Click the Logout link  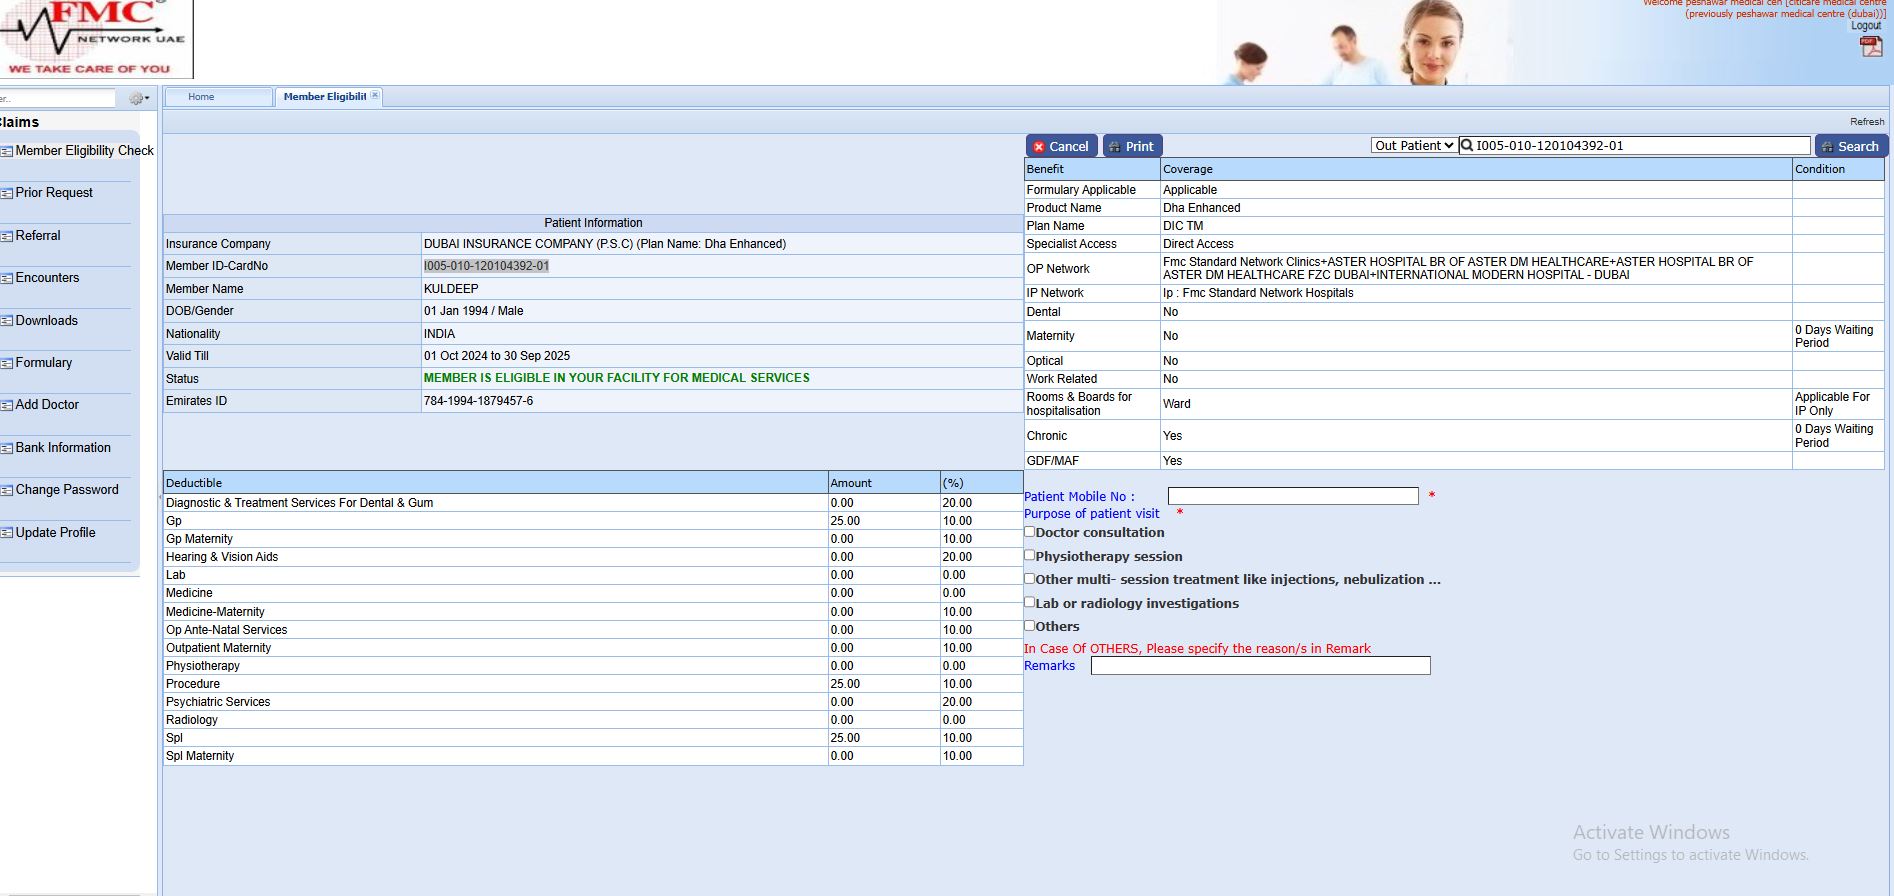(x=1865, y=26)
